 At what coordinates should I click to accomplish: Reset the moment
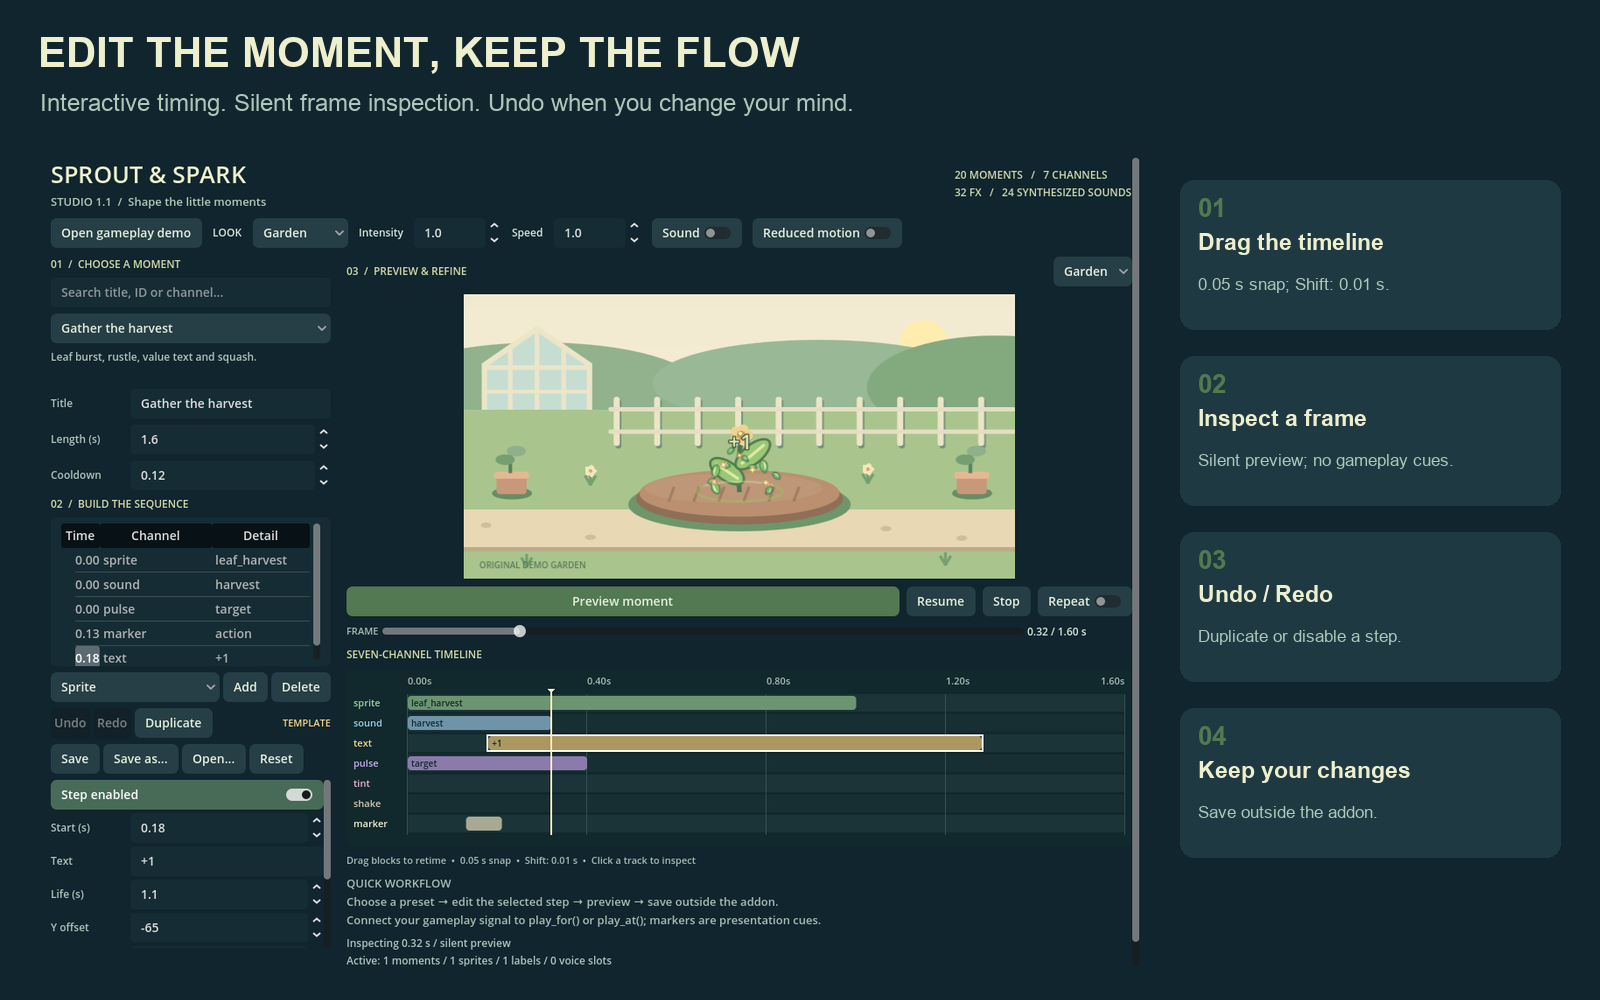pyautogui.click(x=276, y=759)
